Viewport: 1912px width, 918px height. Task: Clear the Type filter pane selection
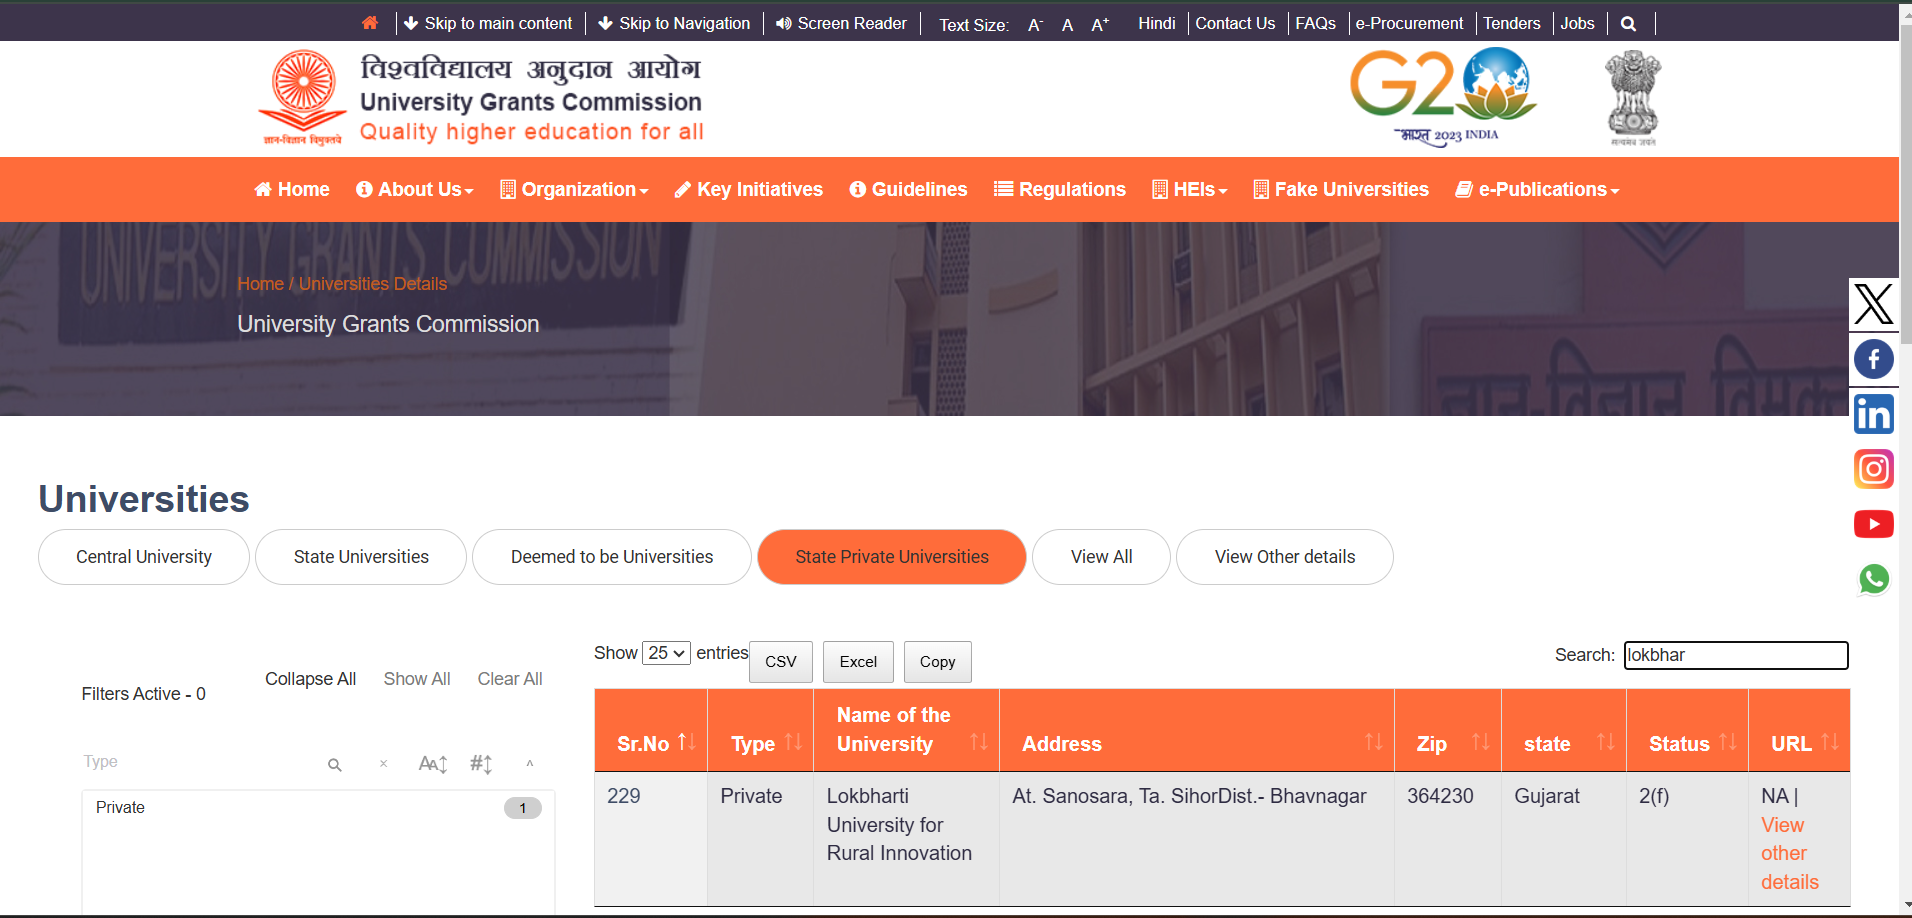tap(383, 764)
